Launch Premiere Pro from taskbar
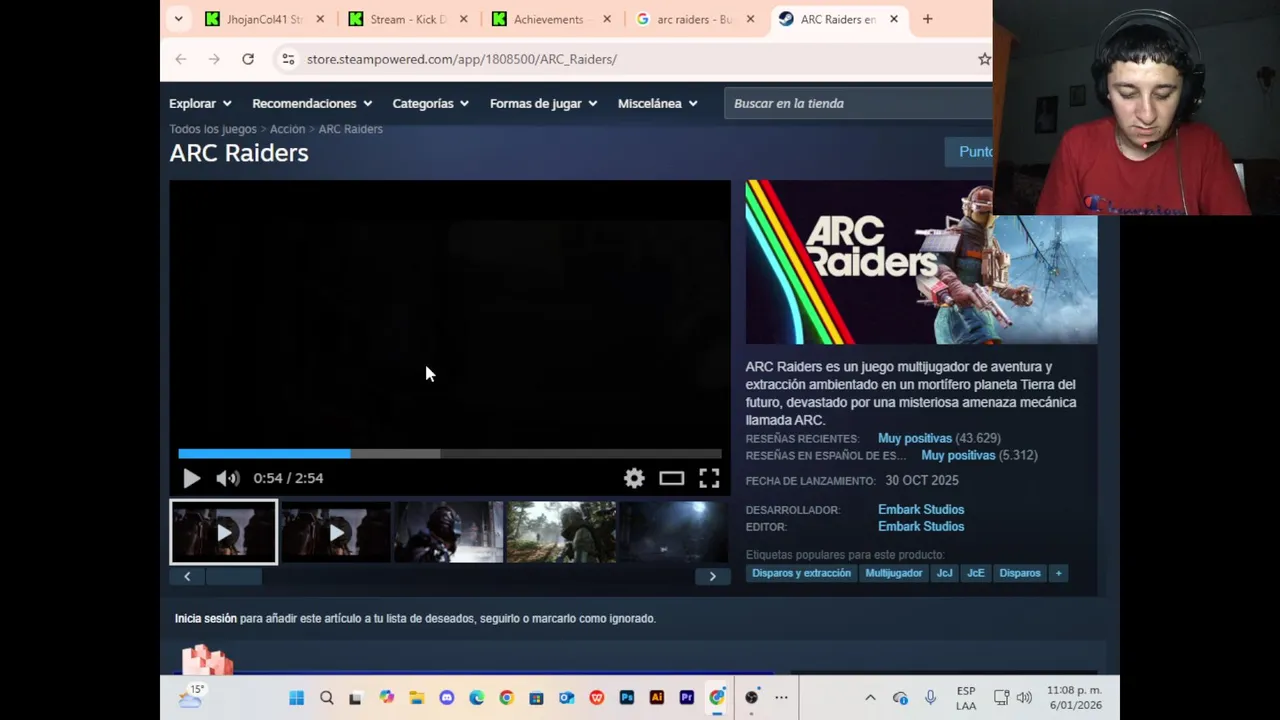The height and width of the screenshot is (720, 1280). point(687,698)
